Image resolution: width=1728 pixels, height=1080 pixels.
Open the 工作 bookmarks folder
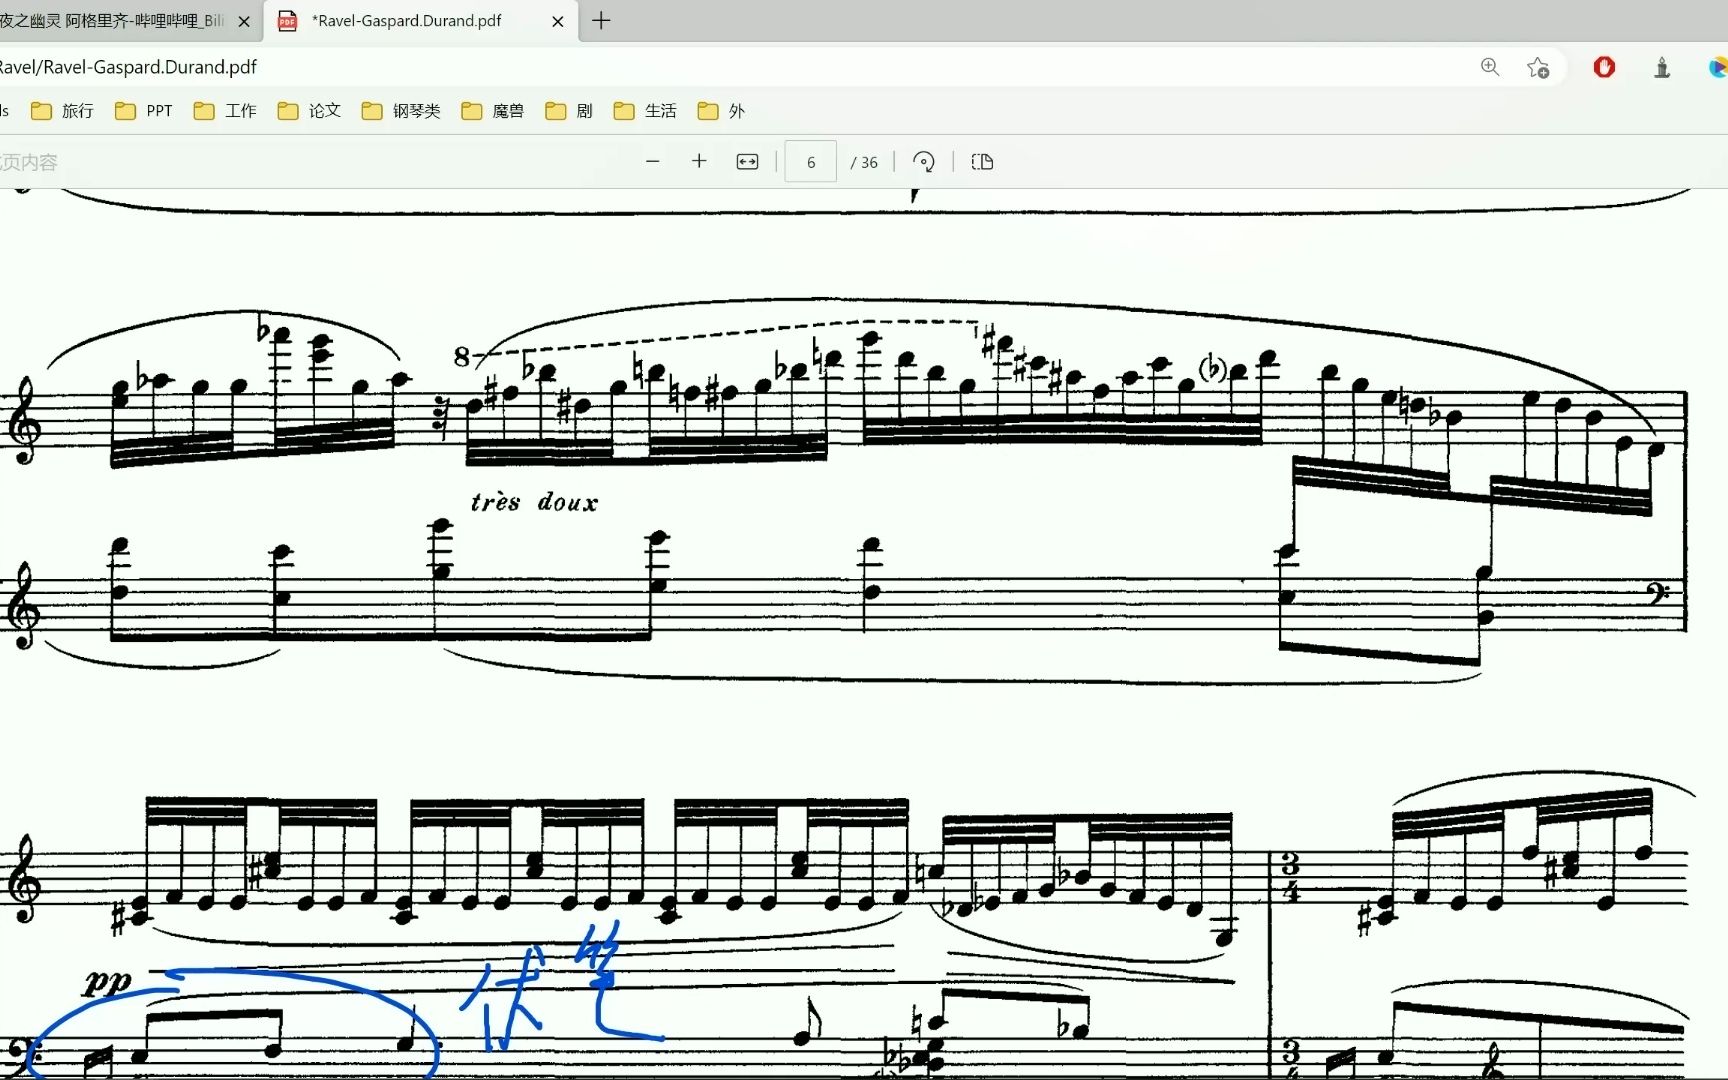(x=225, y=111)
